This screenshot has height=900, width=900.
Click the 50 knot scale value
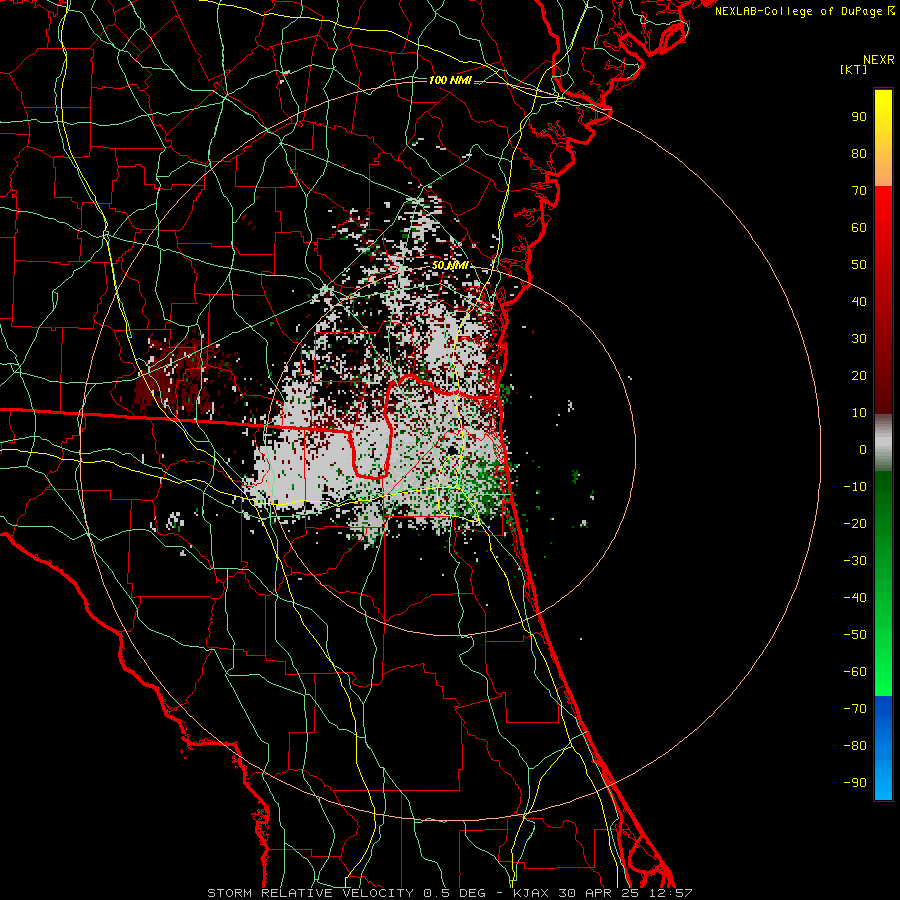859,265
